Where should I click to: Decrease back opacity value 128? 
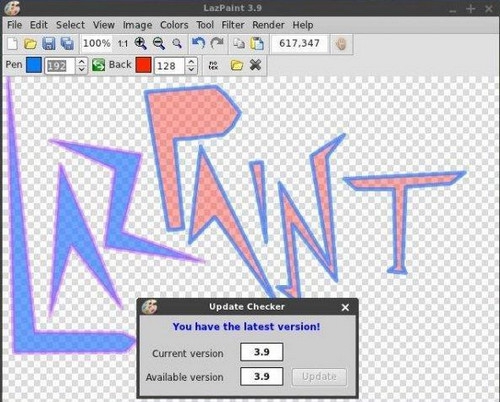tap(191, 69)
